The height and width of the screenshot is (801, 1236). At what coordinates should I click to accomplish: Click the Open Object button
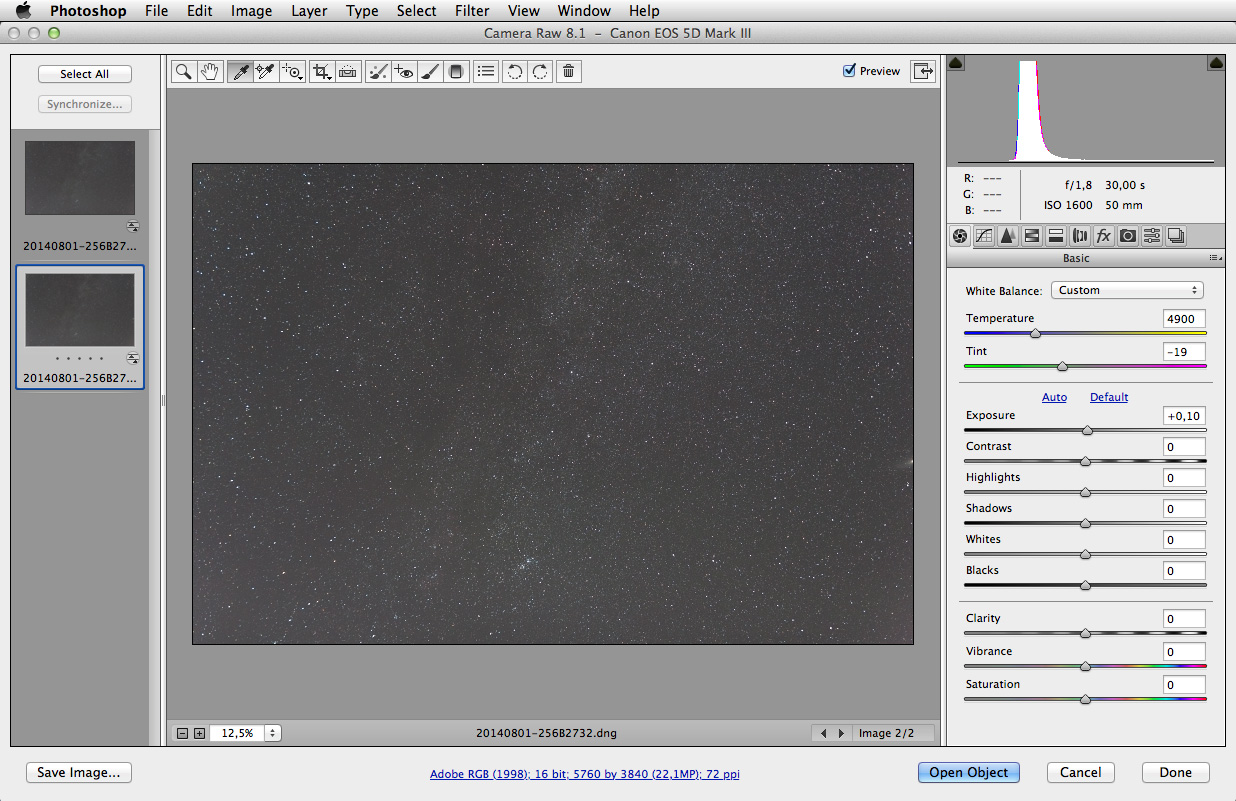point(969,772)
